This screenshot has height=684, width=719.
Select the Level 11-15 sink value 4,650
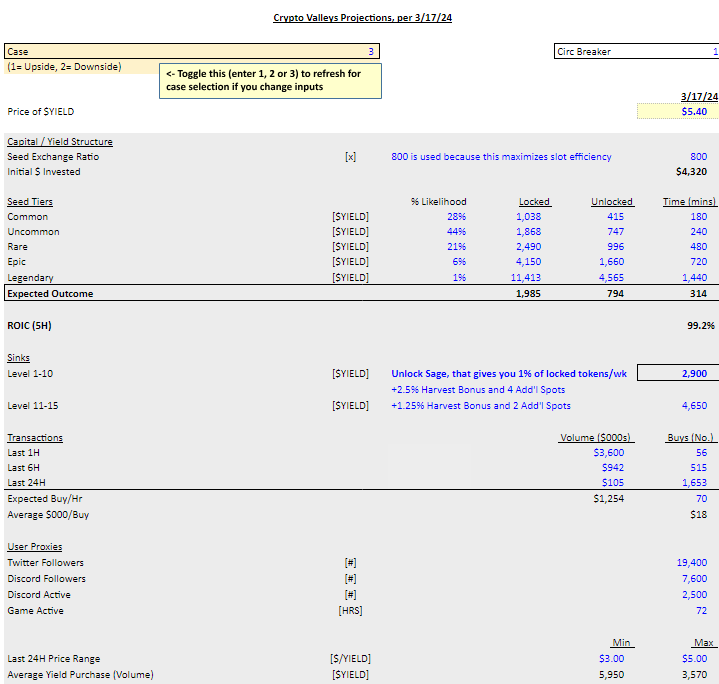pos(694,406)
